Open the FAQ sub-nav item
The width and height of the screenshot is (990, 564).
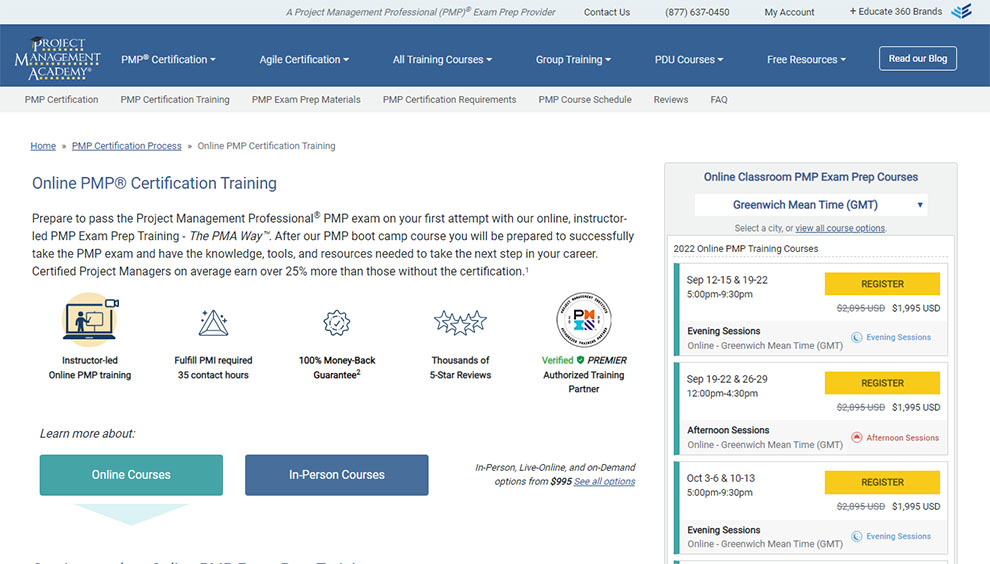point(719,100)
